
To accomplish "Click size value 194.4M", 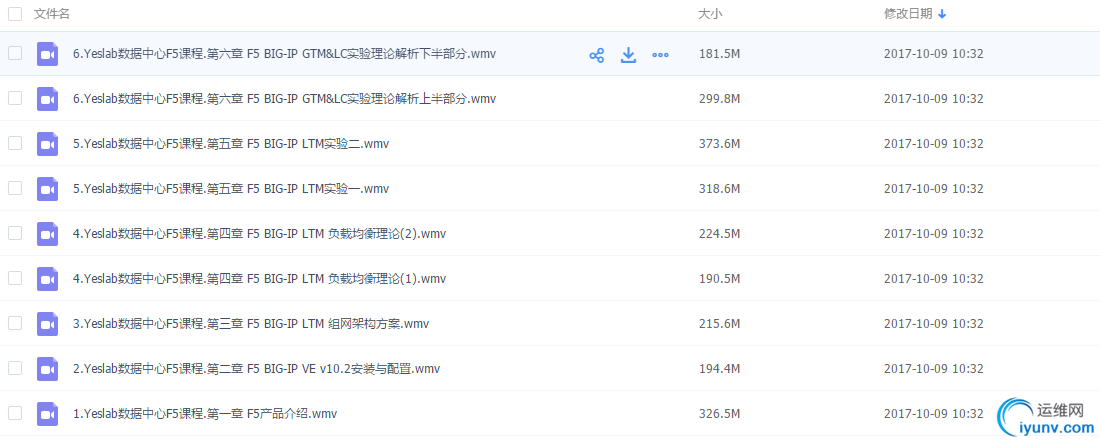I will pyautogui.click(x=720, y=368).
